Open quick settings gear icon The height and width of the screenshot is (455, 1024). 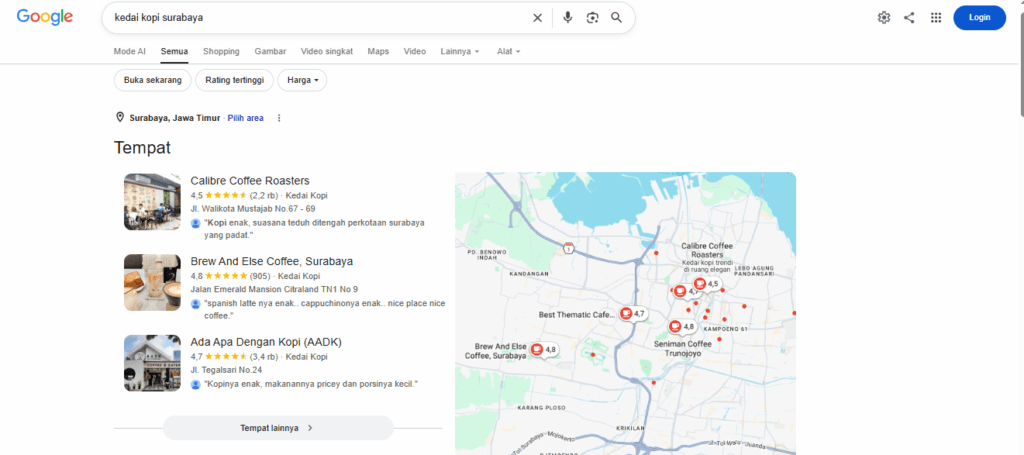pyautogui.click(x=884, y=18)
